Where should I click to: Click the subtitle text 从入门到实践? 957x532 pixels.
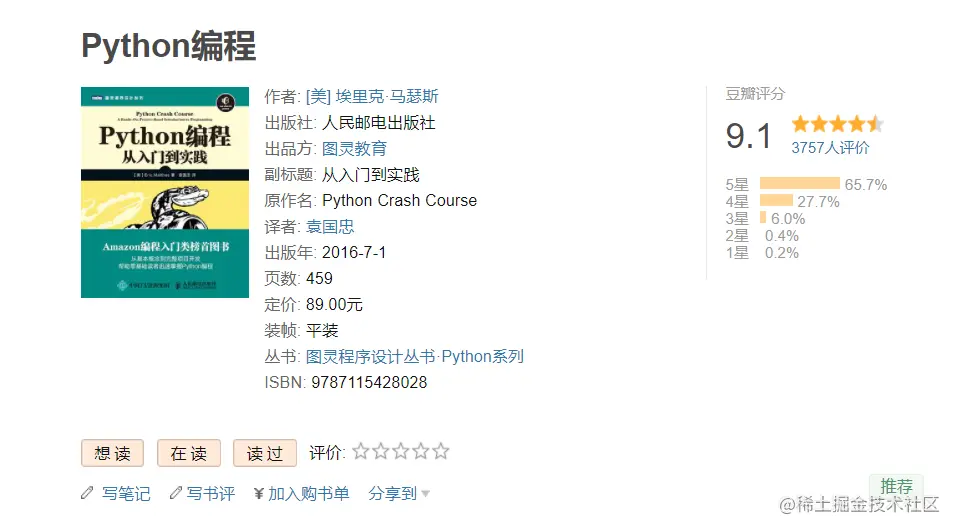coord(370,175)
